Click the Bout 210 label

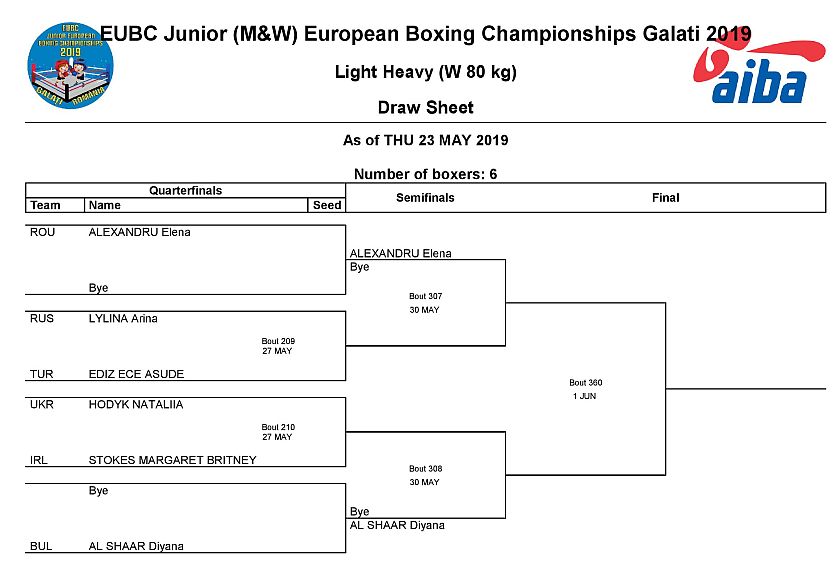coord(278,427)
